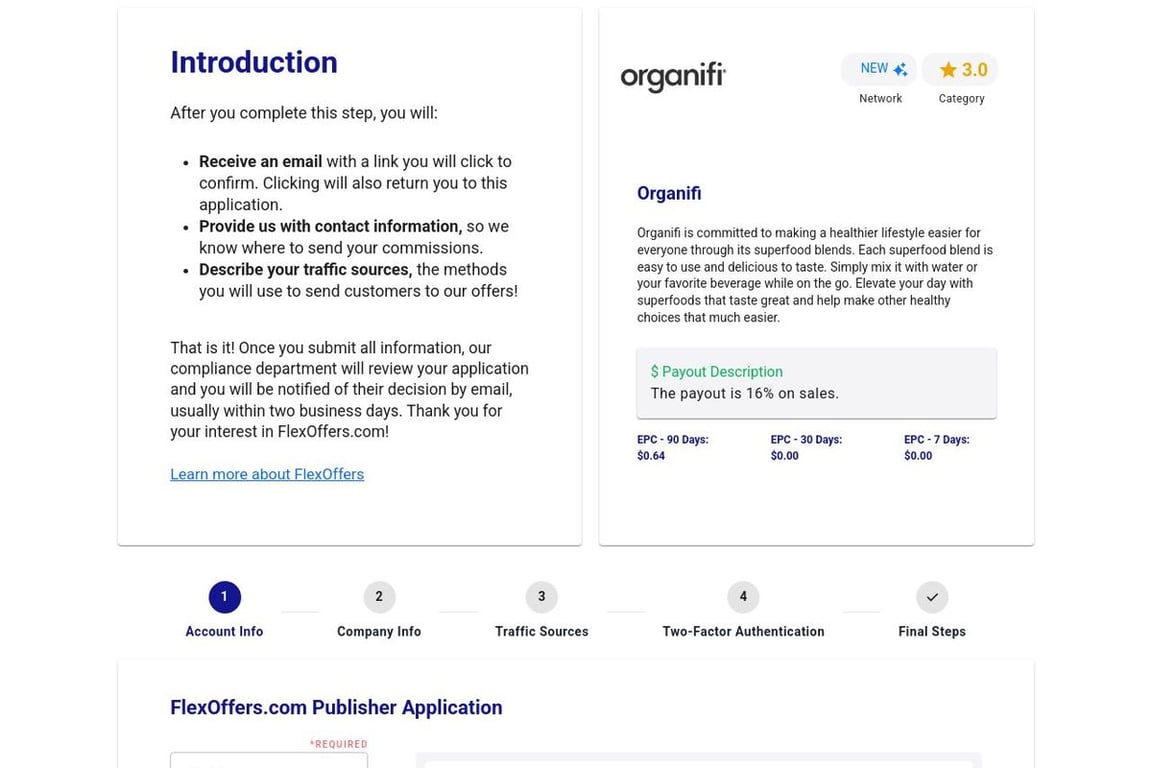Click the gold star rating icon

point(948,70)
